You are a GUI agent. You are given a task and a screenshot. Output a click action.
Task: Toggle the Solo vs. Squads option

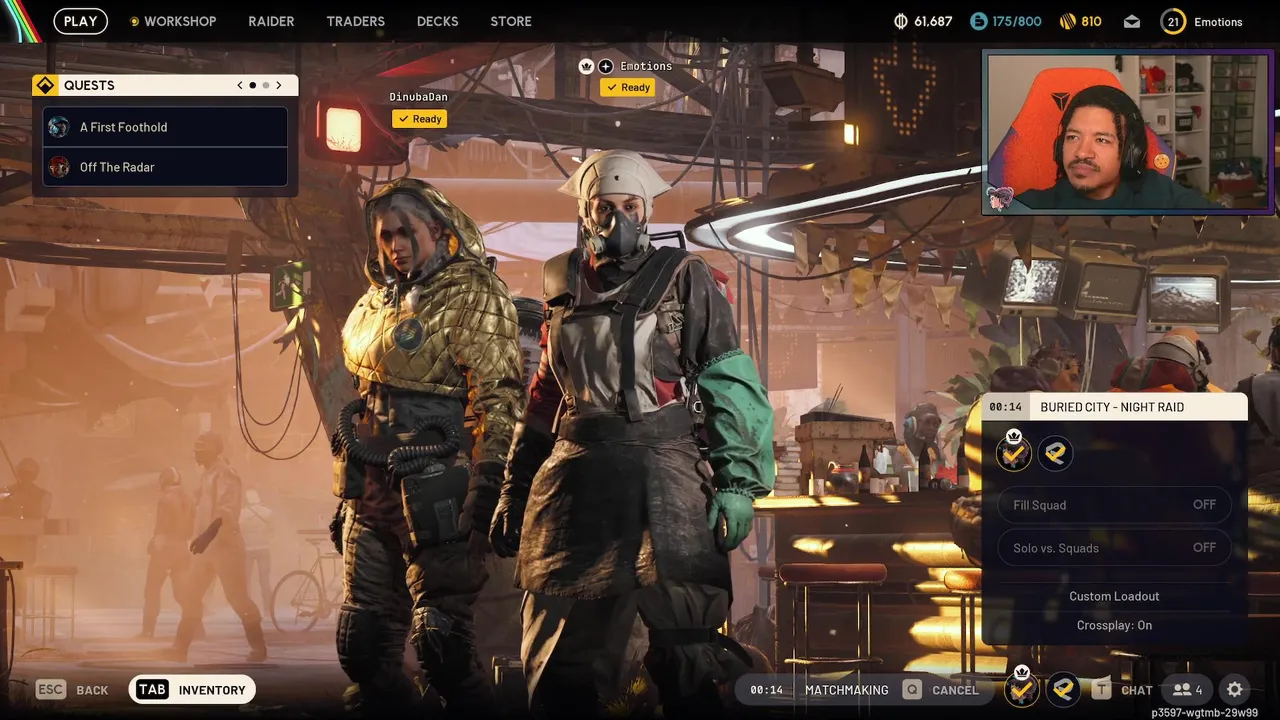click(x=1114, y=548)
